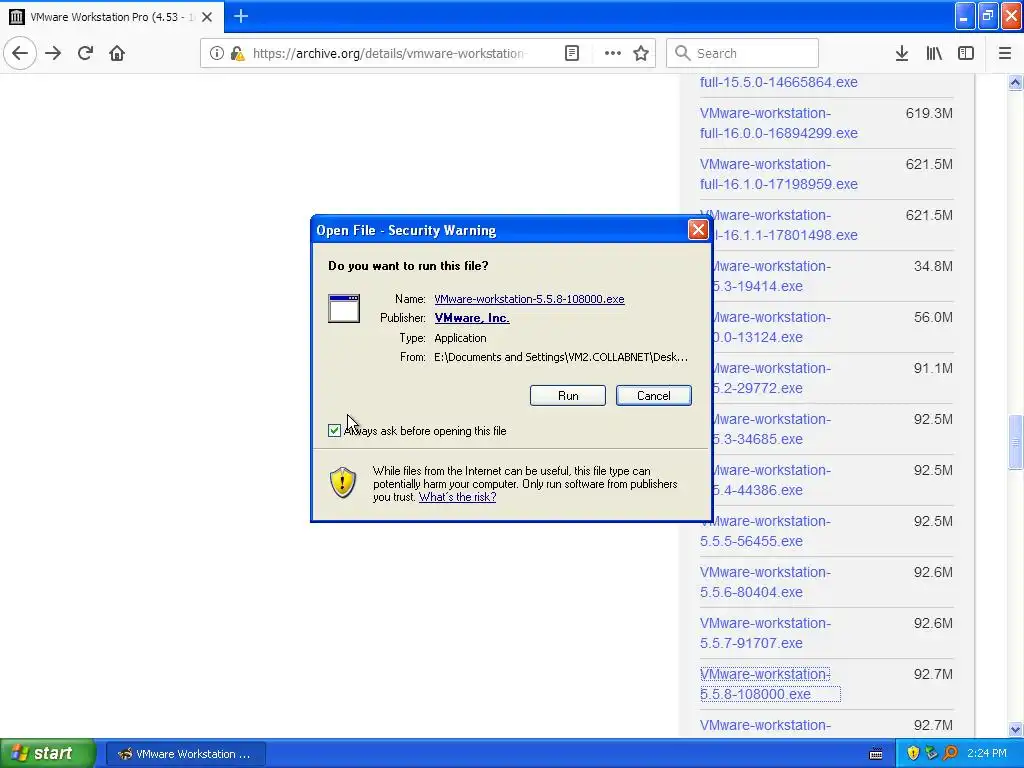
Task: Uncheck Always ask before opening this file
Action: tap(334, 430)
